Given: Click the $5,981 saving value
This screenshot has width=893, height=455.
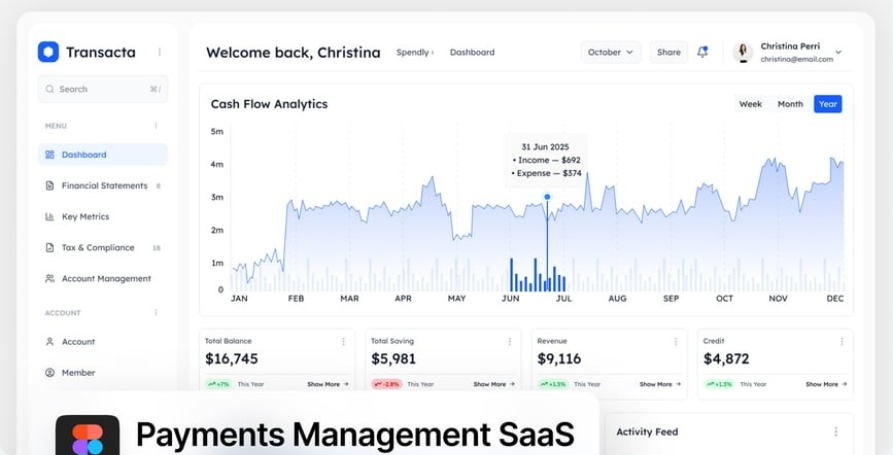Looking at the screenshot, I should 394,359.
